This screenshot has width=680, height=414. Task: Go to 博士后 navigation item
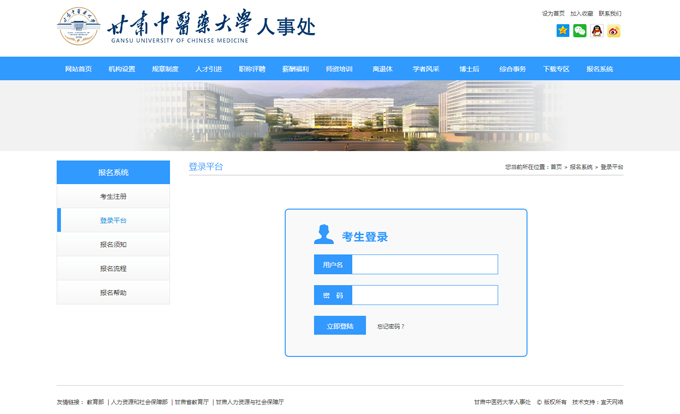pyautogui.click(x=469, y=69)
